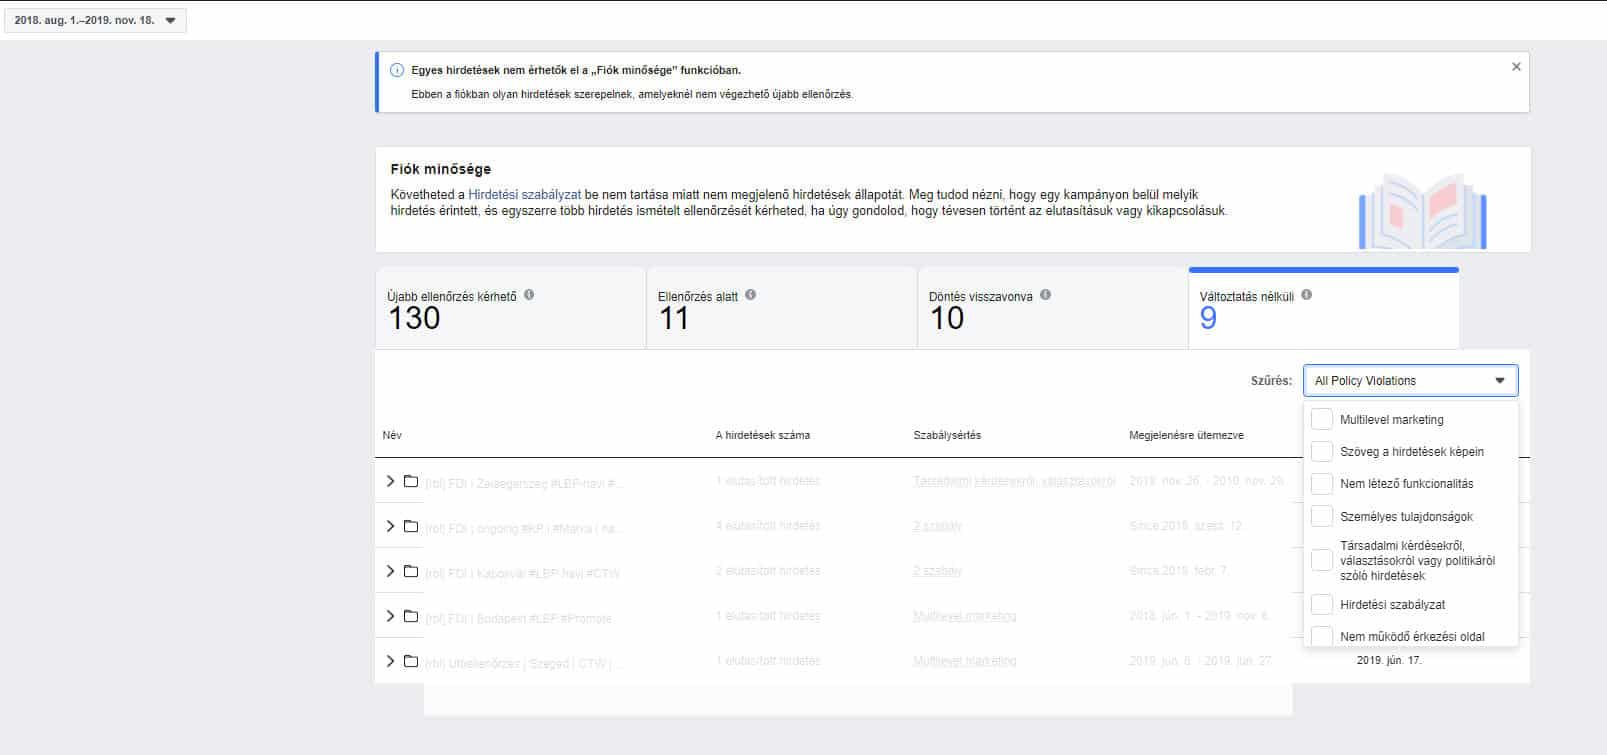The height and width of the screenshot is (755, 1607).
Task: Click info icon next to Döntés visszavonva
Action: [x=1045, y=295]
